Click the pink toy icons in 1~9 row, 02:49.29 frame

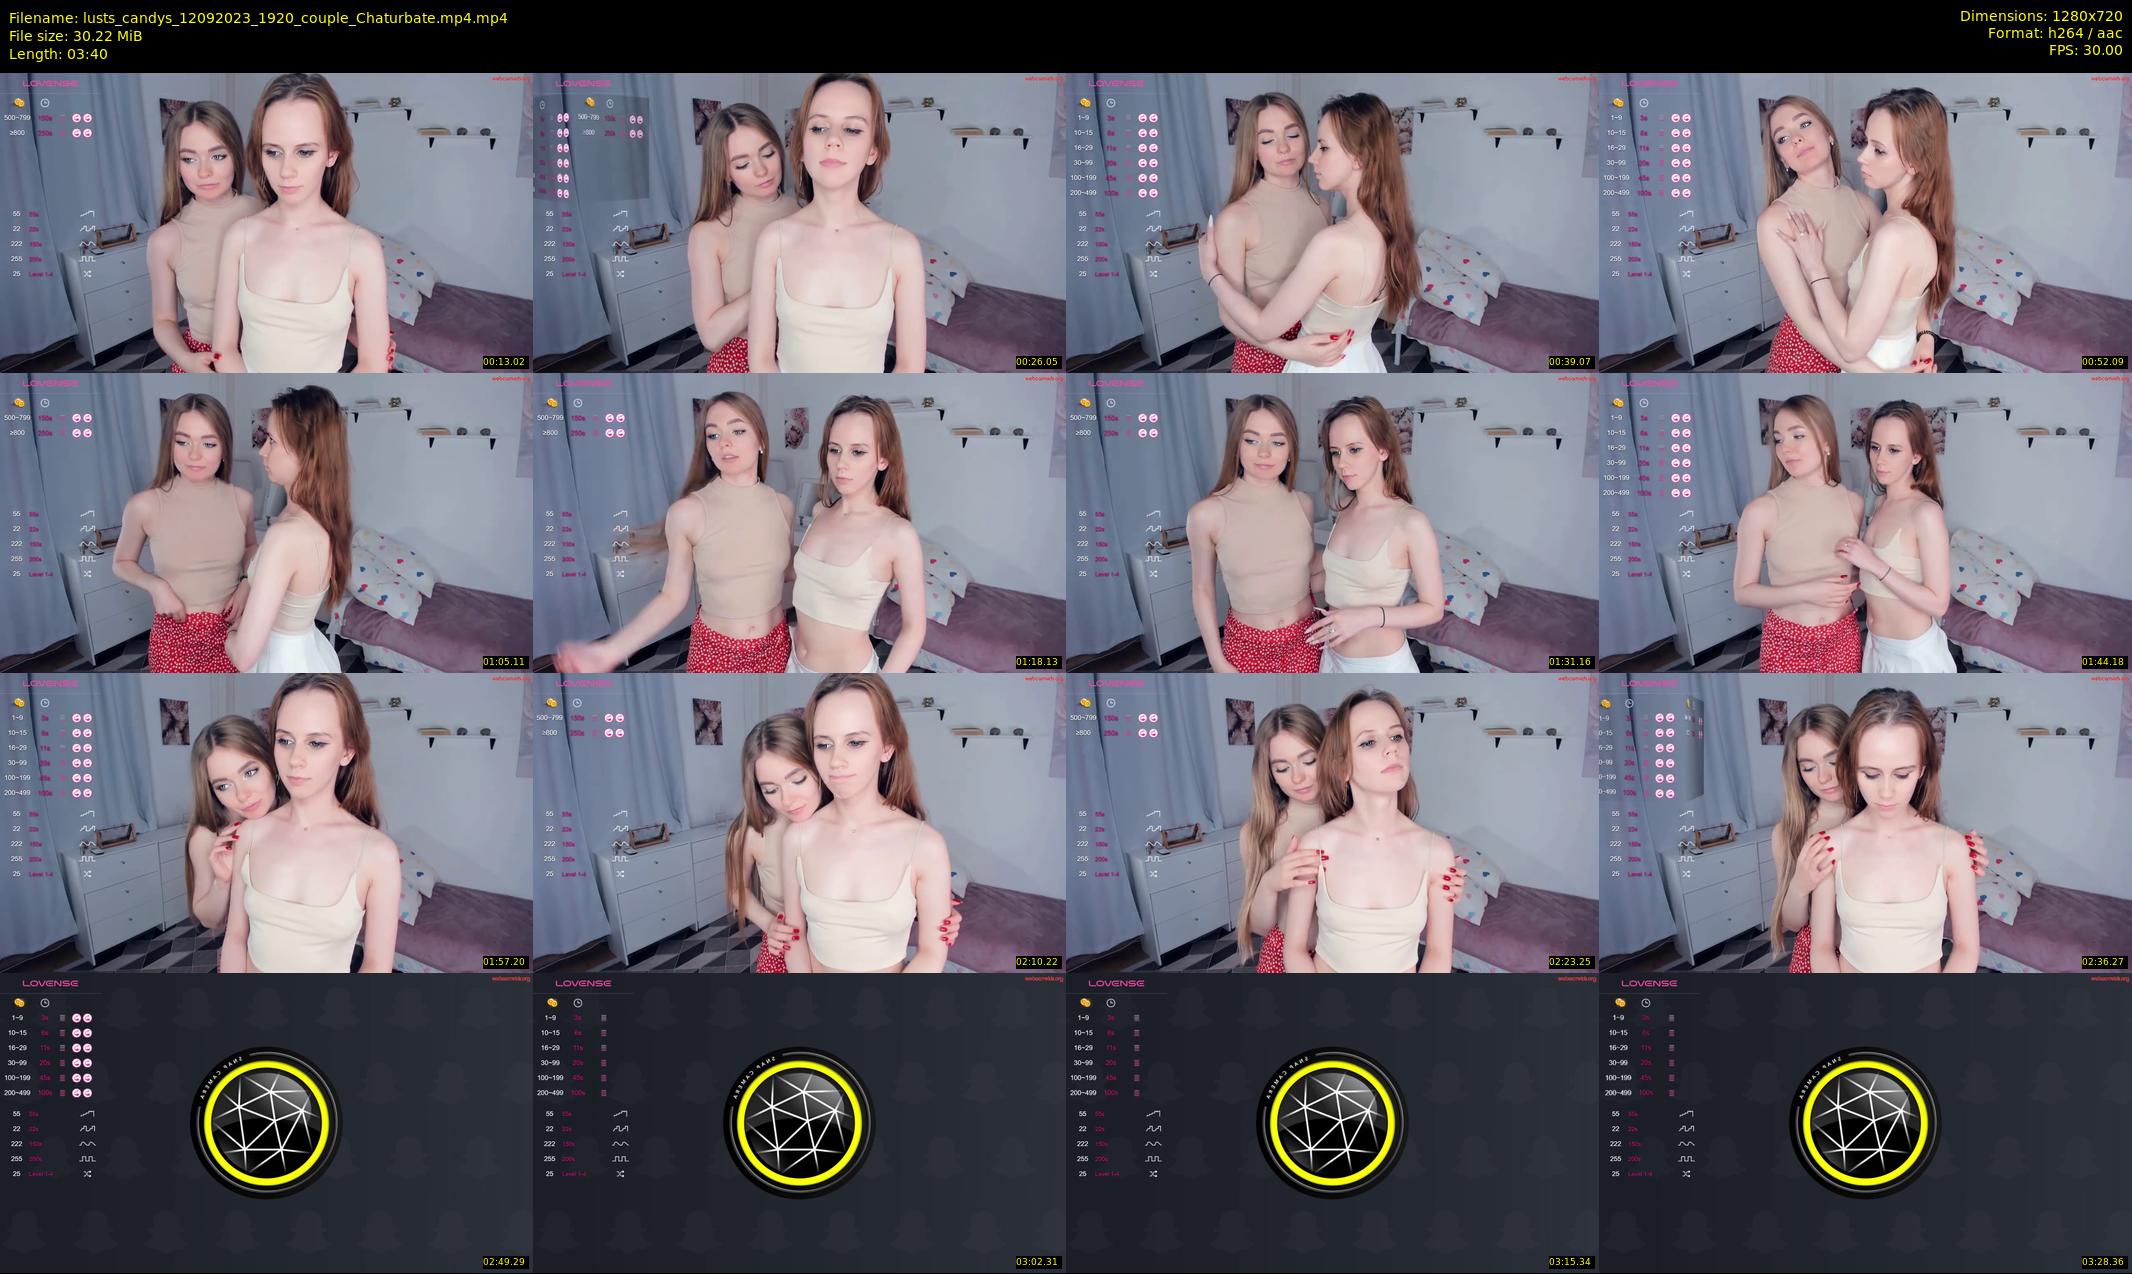[x=82, y=1018]
